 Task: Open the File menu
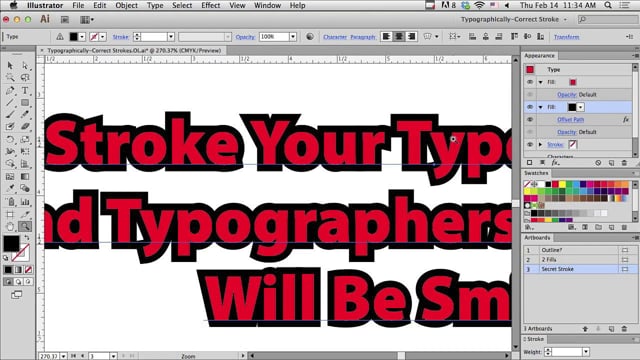point(78,5)
